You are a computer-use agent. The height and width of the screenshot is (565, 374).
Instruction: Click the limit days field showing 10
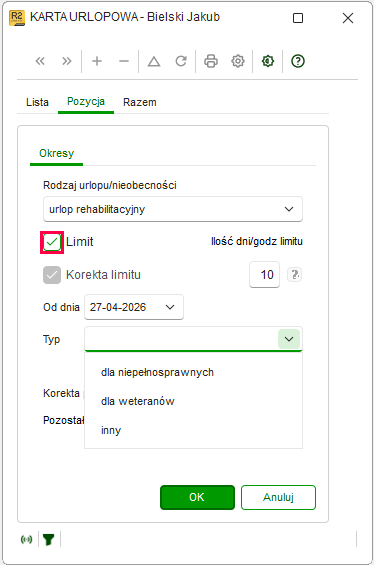pos(264,275)
